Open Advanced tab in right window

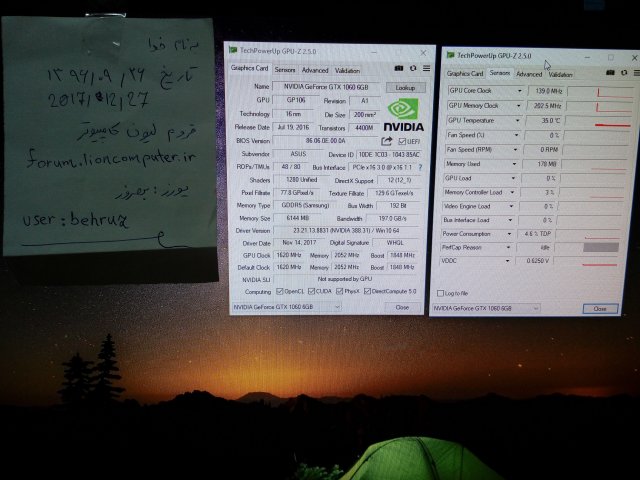click(529, 74)
